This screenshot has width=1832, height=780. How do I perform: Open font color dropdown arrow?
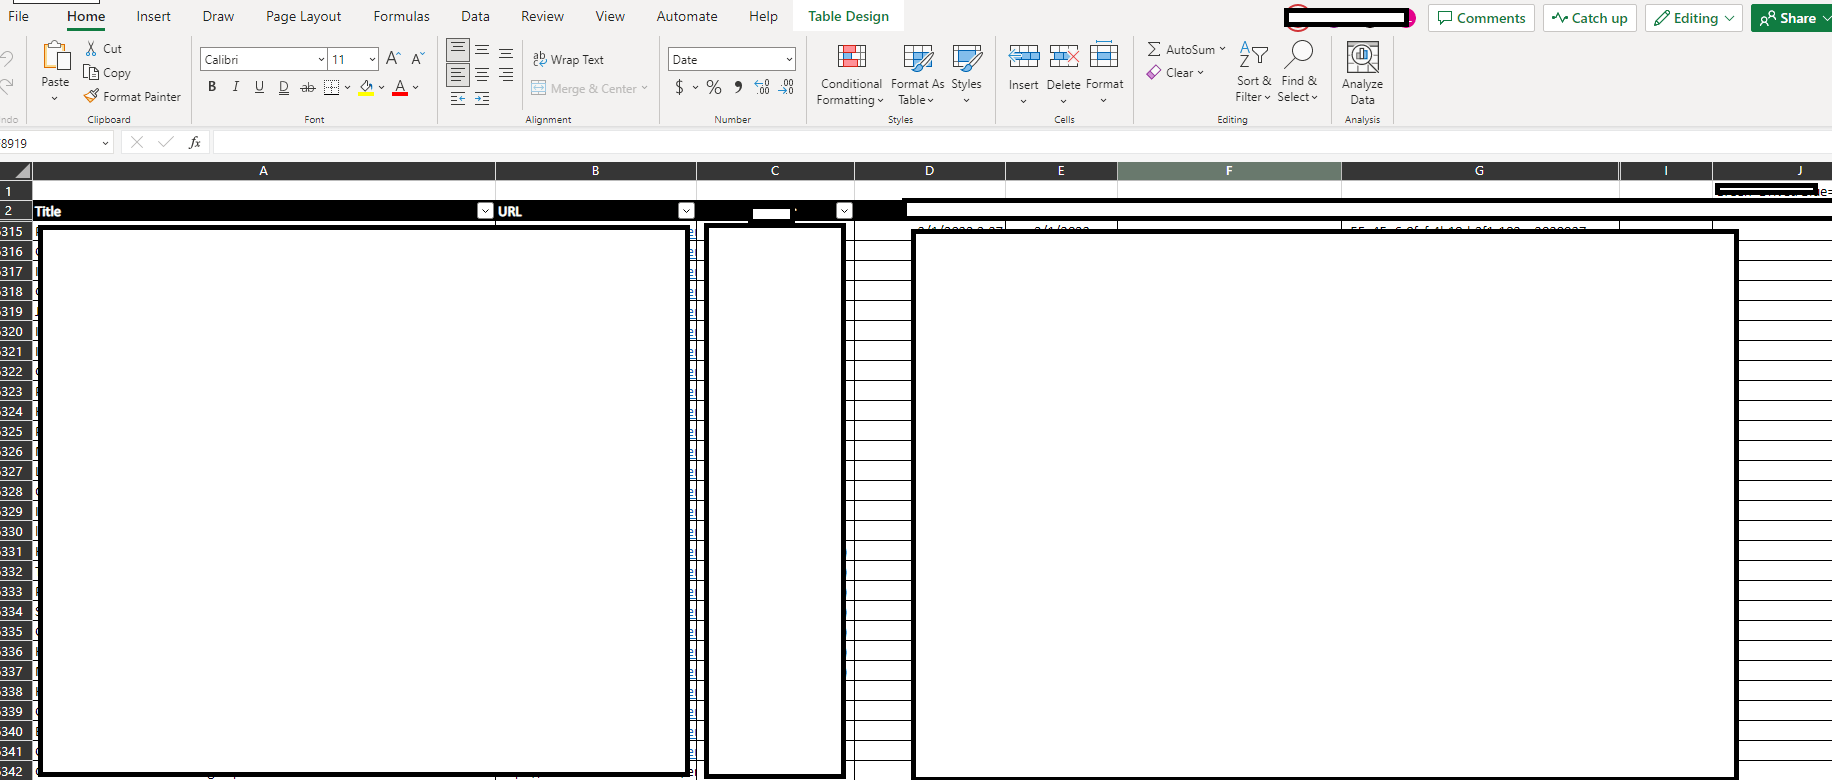pos(415,87)
